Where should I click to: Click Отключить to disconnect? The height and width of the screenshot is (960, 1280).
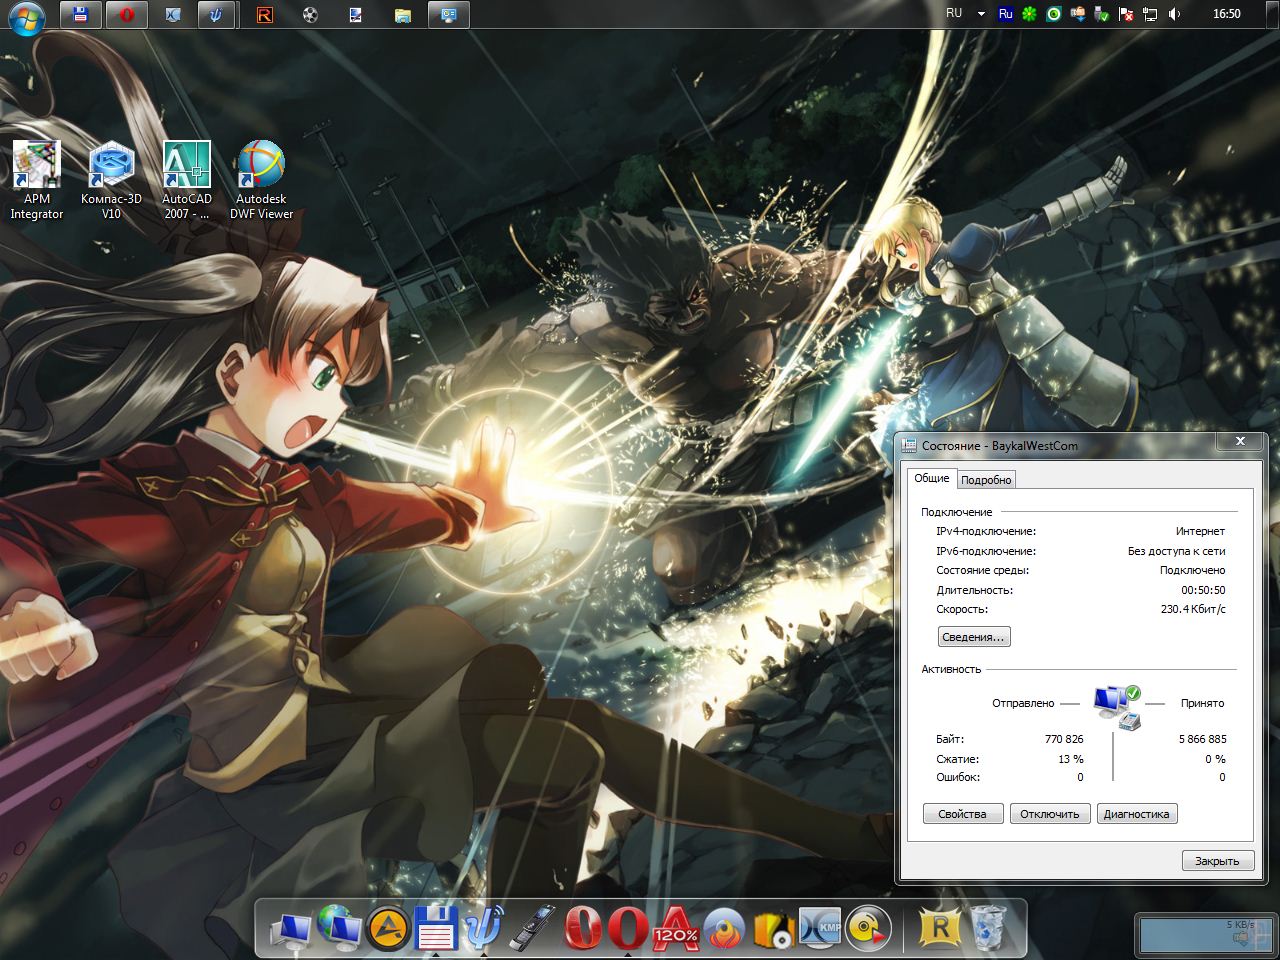click(1049, 814)
